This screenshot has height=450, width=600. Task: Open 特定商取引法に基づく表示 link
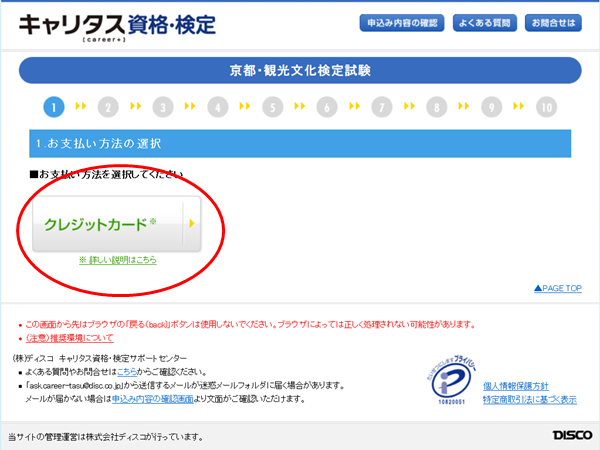tap(530, 400)
